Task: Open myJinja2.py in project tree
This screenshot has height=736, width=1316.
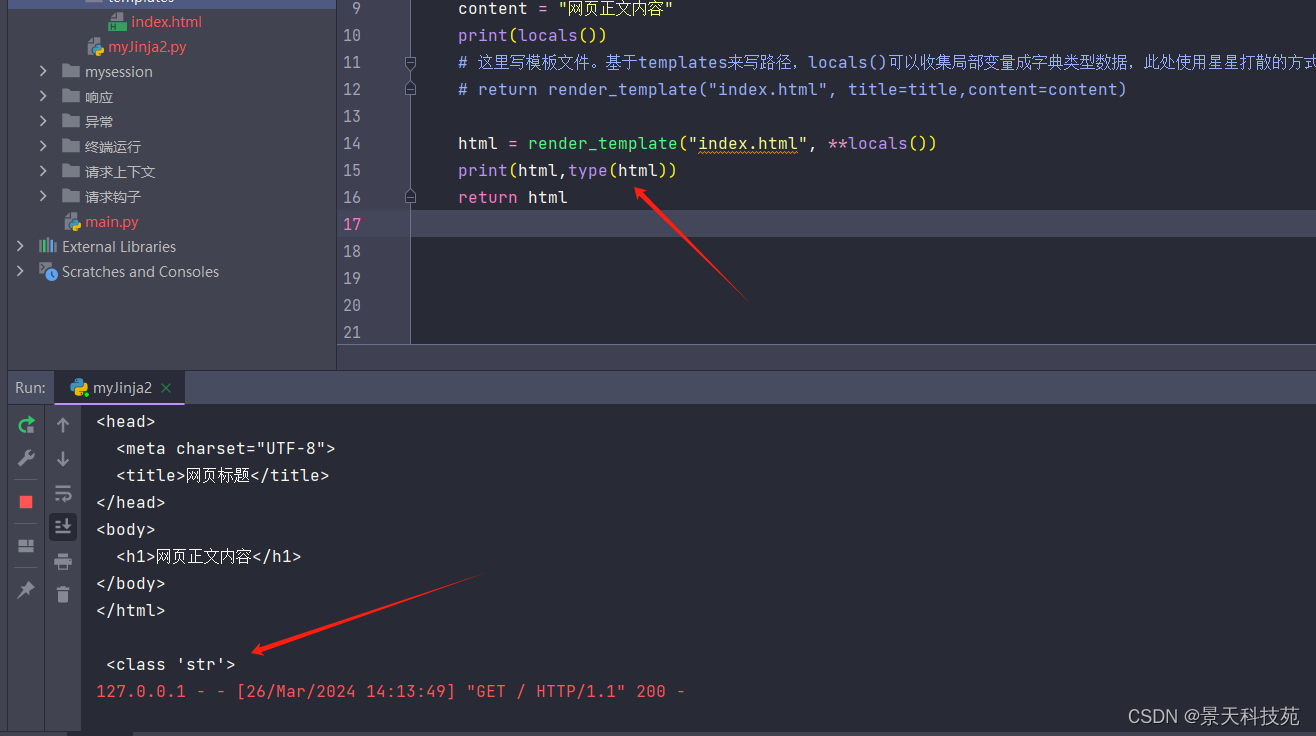Action: pos(147,47)
